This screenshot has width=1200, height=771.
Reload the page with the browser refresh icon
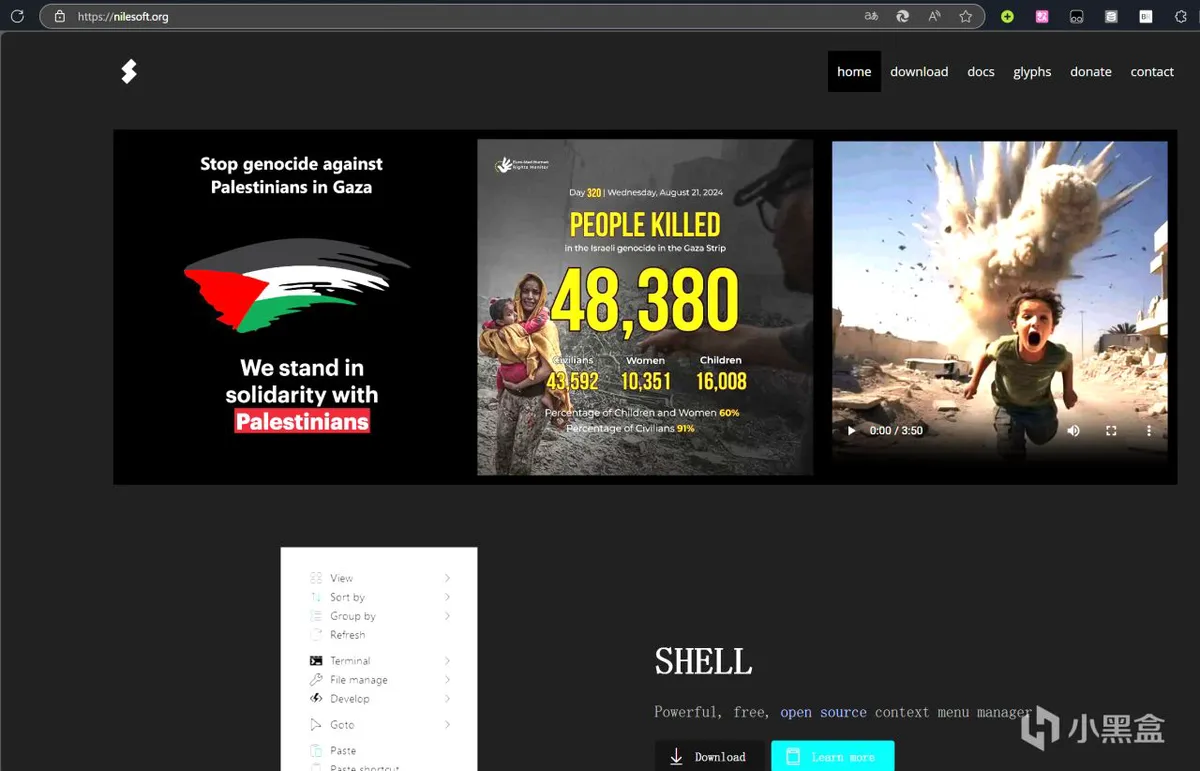[17, 16]
